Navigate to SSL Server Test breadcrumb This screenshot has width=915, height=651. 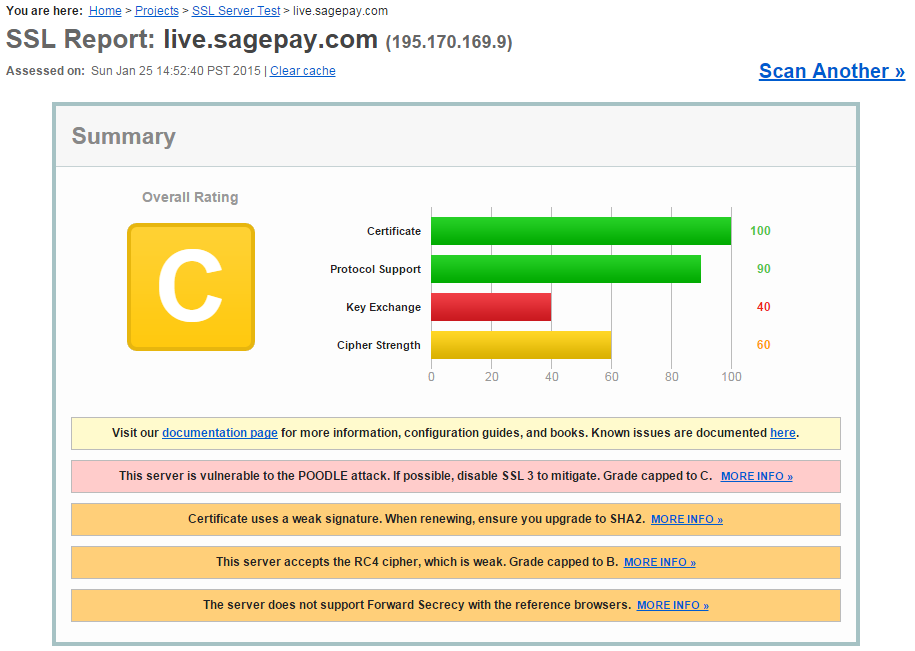click(236, 11)
